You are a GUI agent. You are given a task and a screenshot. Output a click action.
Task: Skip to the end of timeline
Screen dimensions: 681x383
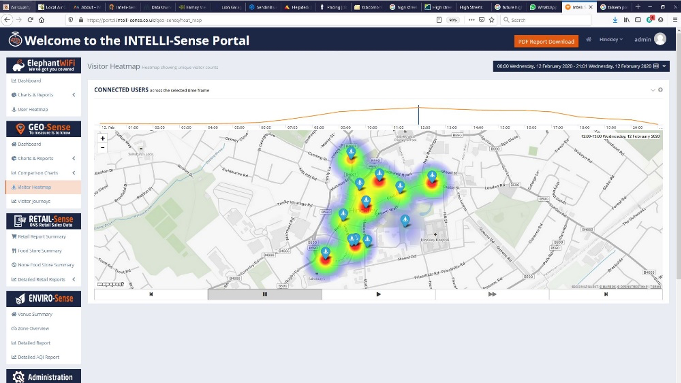[x=606, y=294]
